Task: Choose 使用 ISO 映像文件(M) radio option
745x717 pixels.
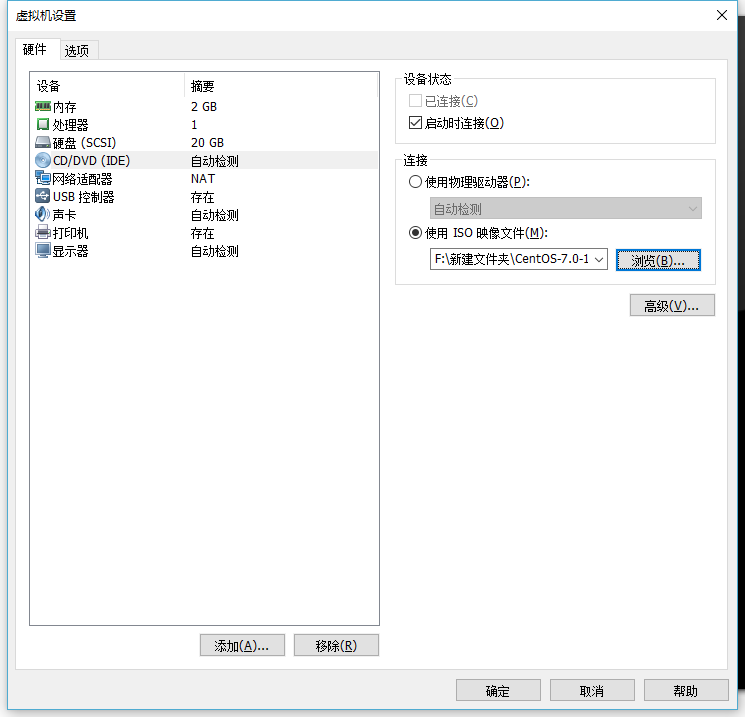Action: [x=415, y=233]
